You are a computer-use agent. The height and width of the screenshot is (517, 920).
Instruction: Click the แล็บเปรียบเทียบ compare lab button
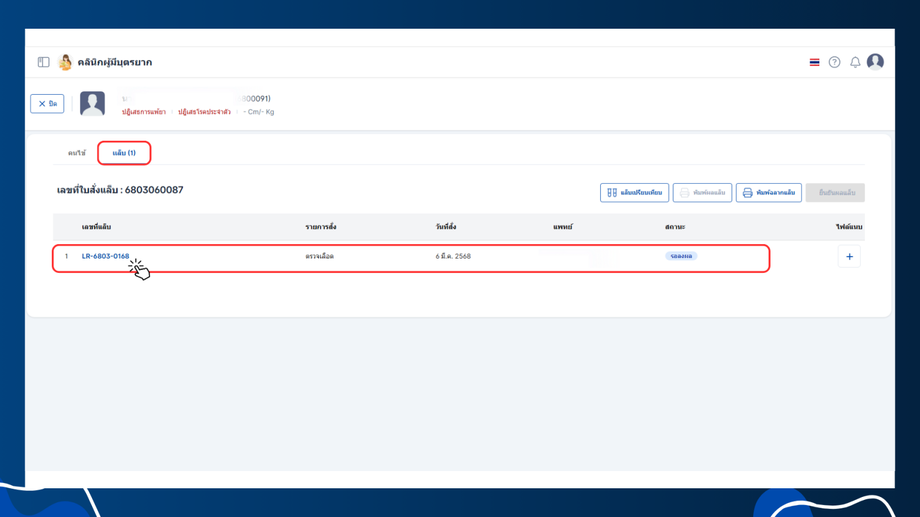coord(634,192)
